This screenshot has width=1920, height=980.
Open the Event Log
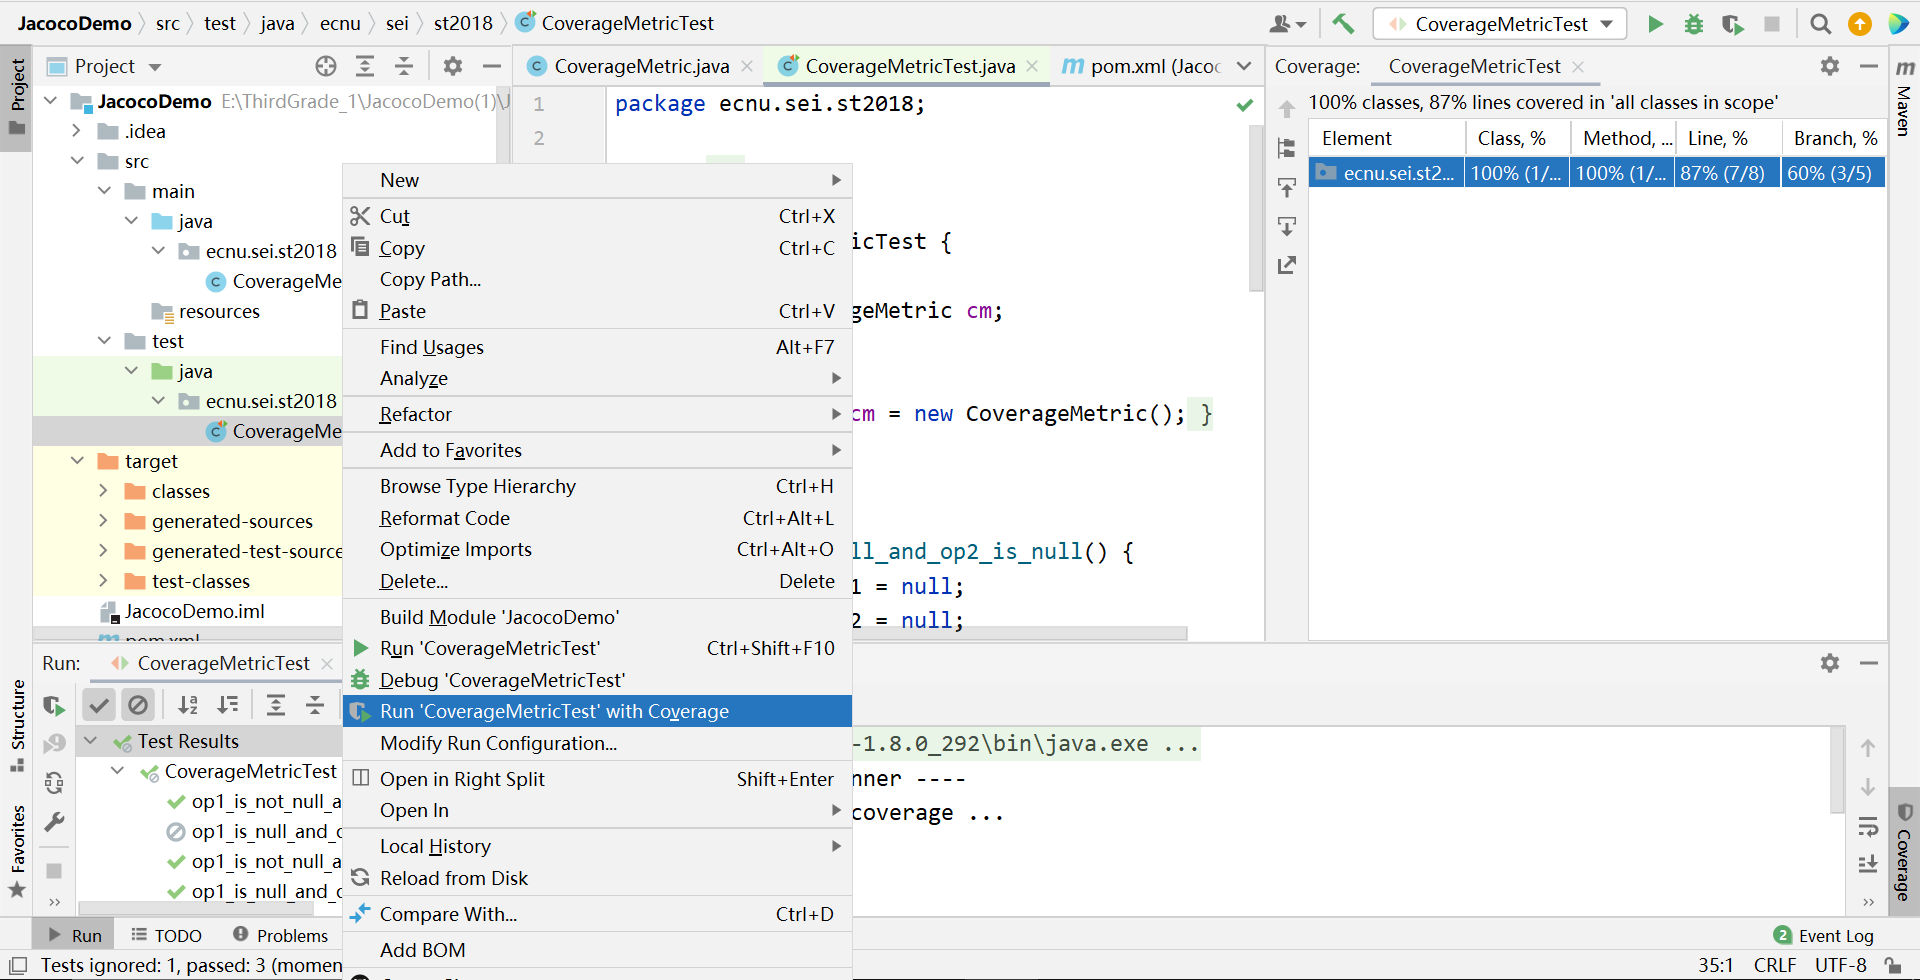[1824, 935]
